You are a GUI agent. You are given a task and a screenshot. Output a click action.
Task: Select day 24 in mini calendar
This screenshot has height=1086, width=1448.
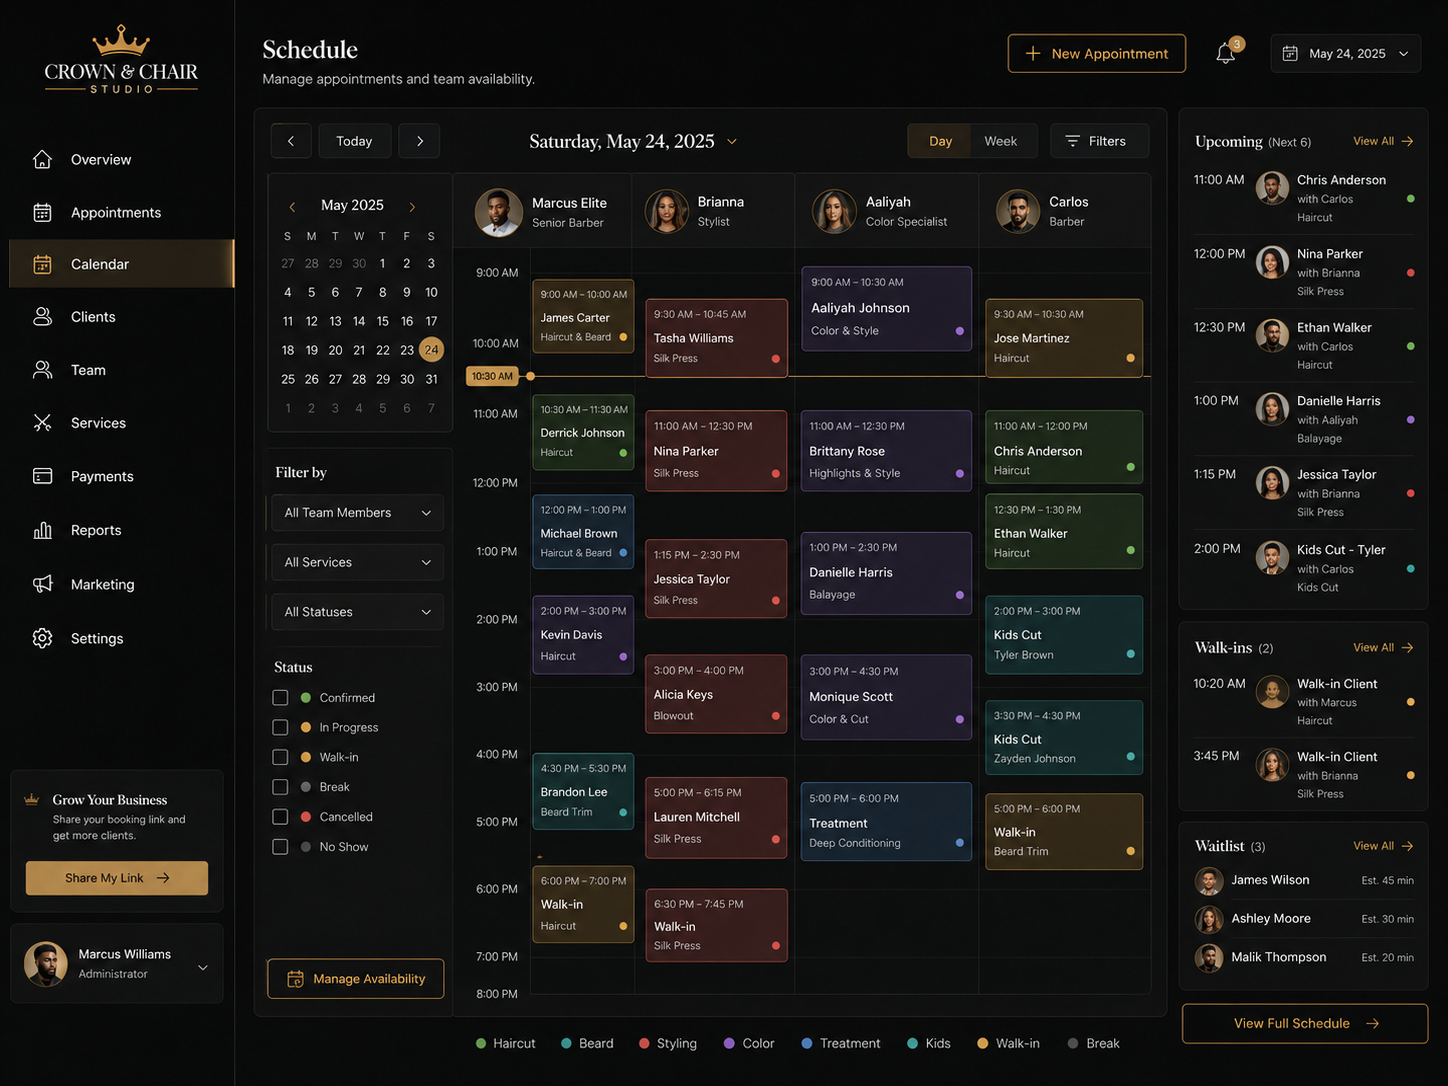pos(431,350)
